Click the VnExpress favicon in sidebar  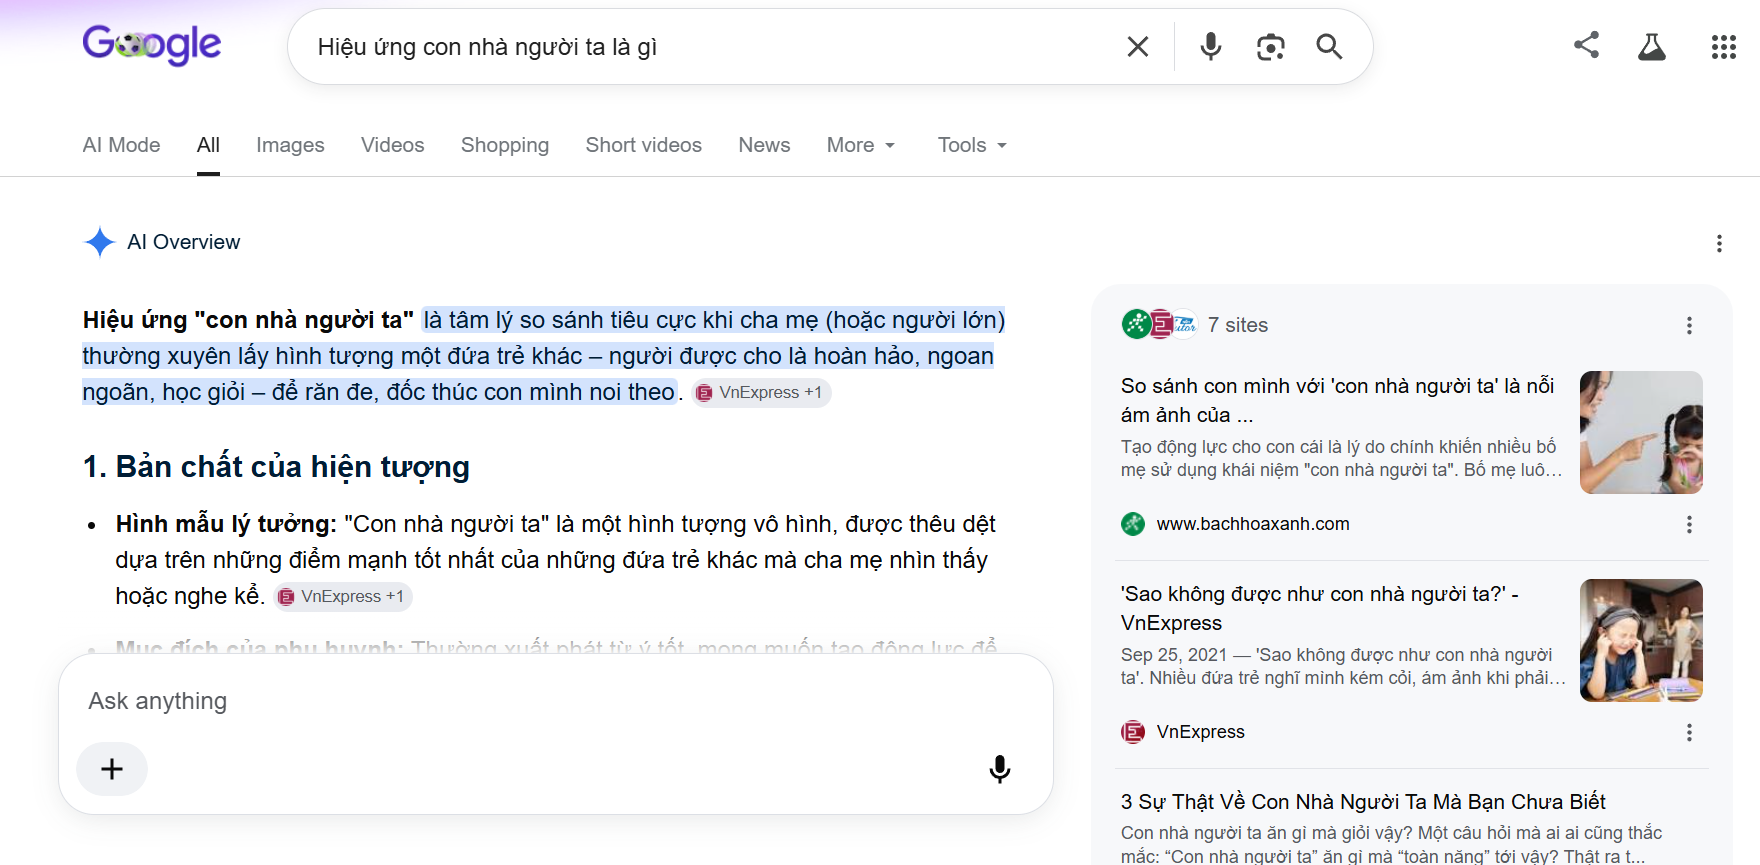[1133, 732]
